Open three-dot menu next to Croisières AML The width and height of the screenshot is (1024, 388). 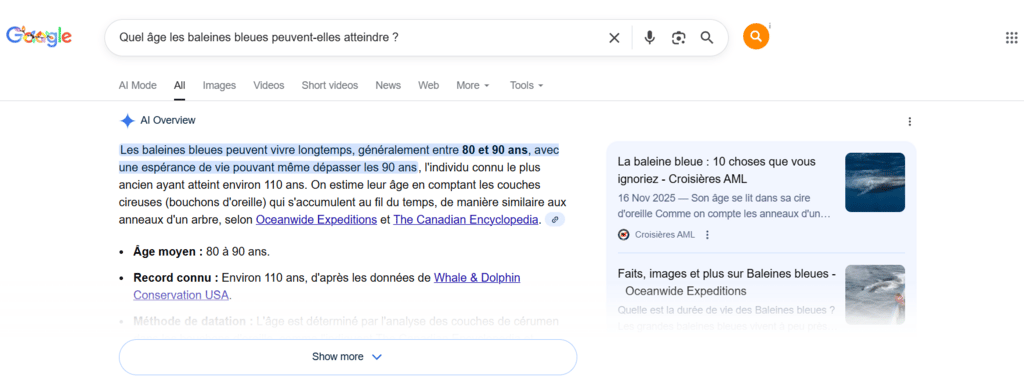(707, 234)
